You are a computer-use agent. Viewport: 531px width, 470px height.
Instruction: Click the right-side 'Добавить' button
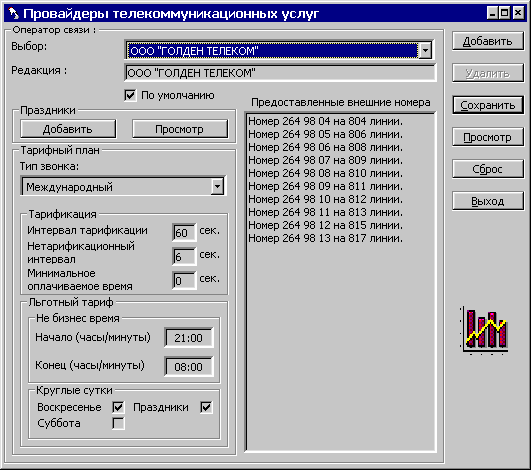click(488, 41)
